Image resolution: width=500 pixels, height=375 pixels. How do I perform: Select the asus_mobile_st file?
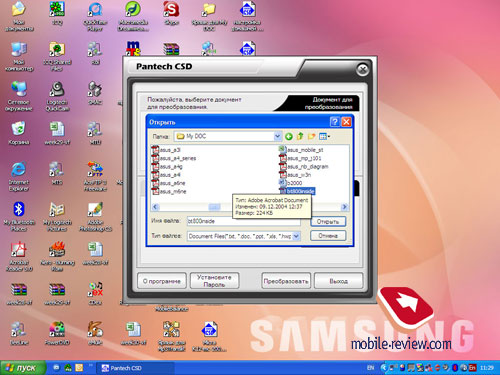click(301, 150)
